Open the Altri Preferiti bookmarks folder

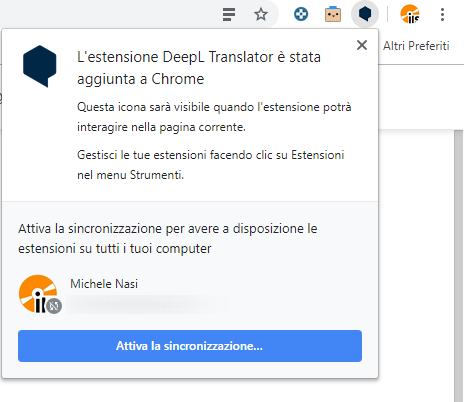pos(416,46)
